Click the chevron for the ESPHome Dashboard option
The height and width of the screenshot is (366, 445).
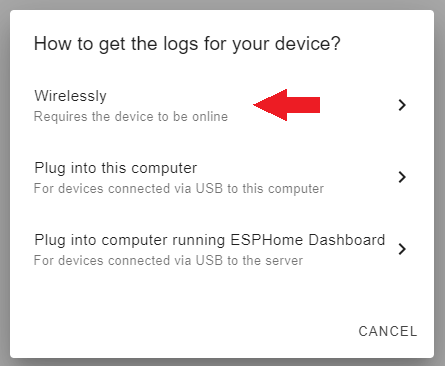pos(402,249)
